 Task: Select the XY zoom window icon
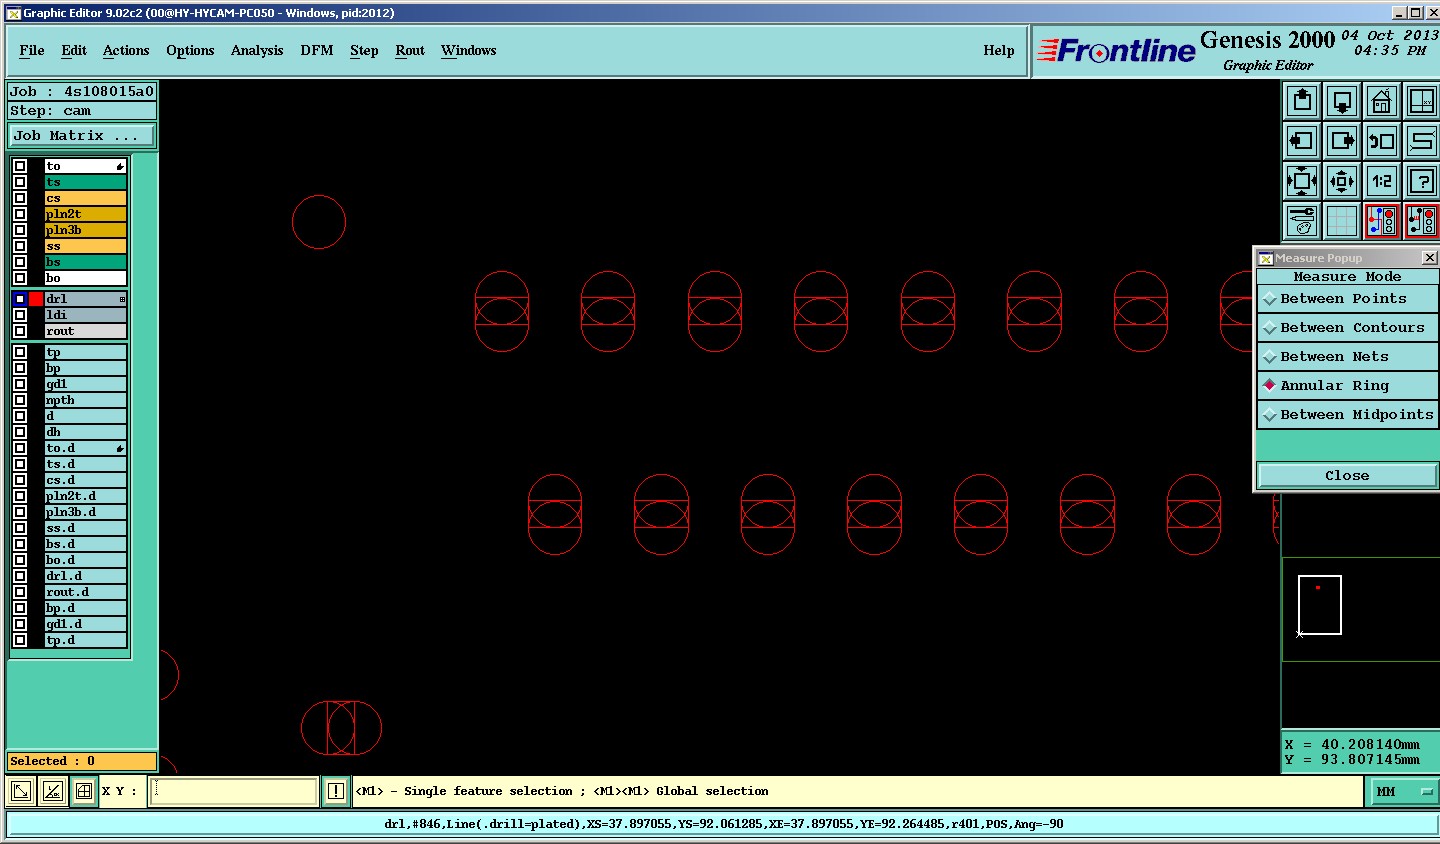(1421, 101)
